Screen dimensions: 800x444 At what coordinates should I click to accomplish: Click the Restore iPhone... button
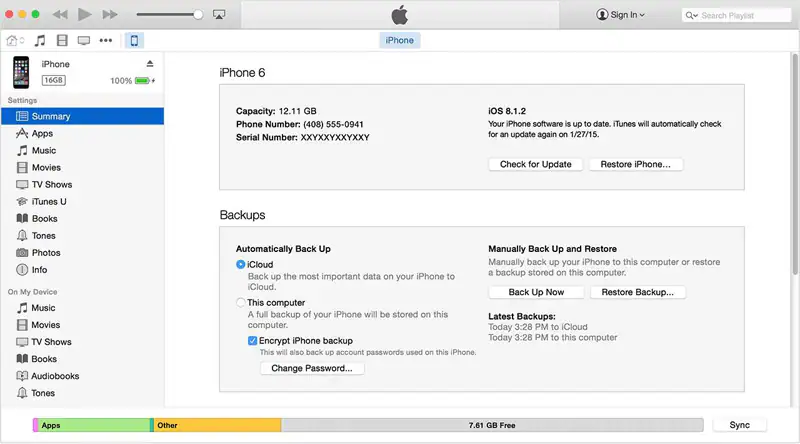pos(636,164)
